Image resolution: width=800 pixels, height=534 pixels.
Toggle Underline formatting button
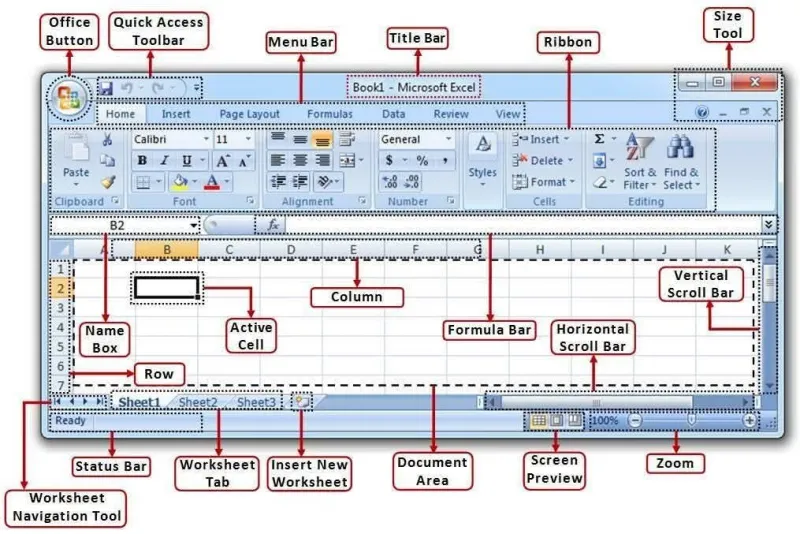(187, 161)
